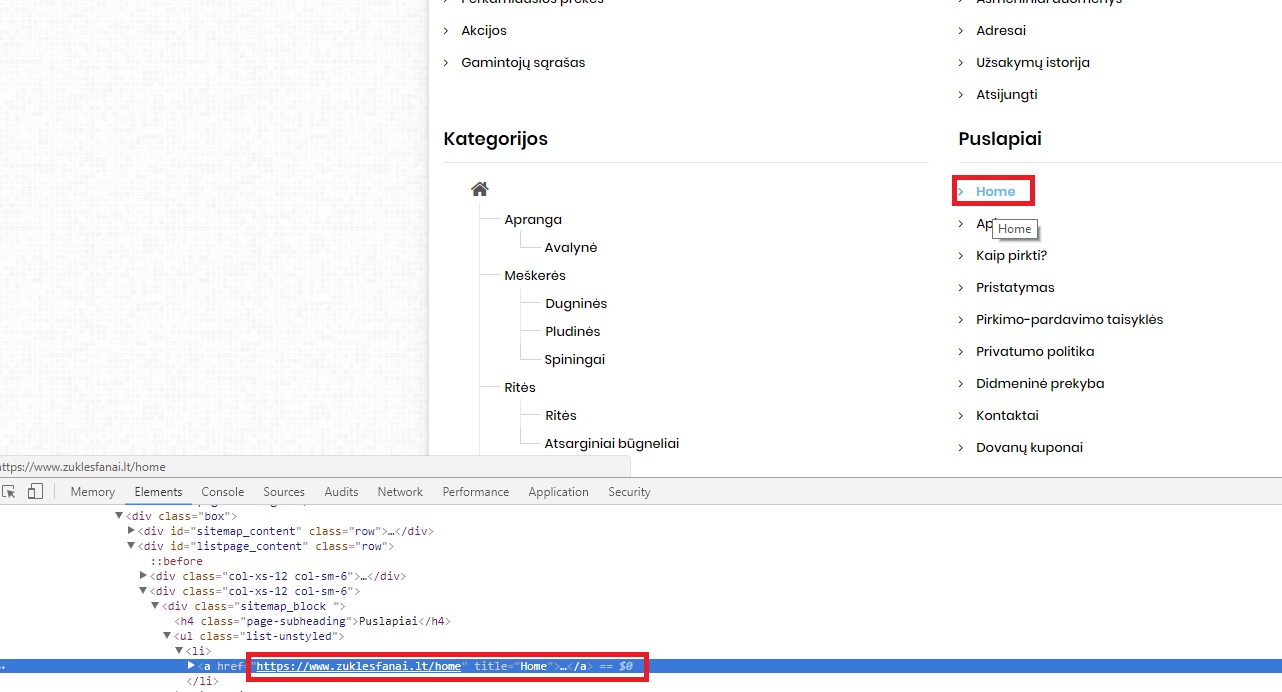The image size is (1282, 692).
Task: Open the Gamintojų sąrašas link
Action: [523, 62]
